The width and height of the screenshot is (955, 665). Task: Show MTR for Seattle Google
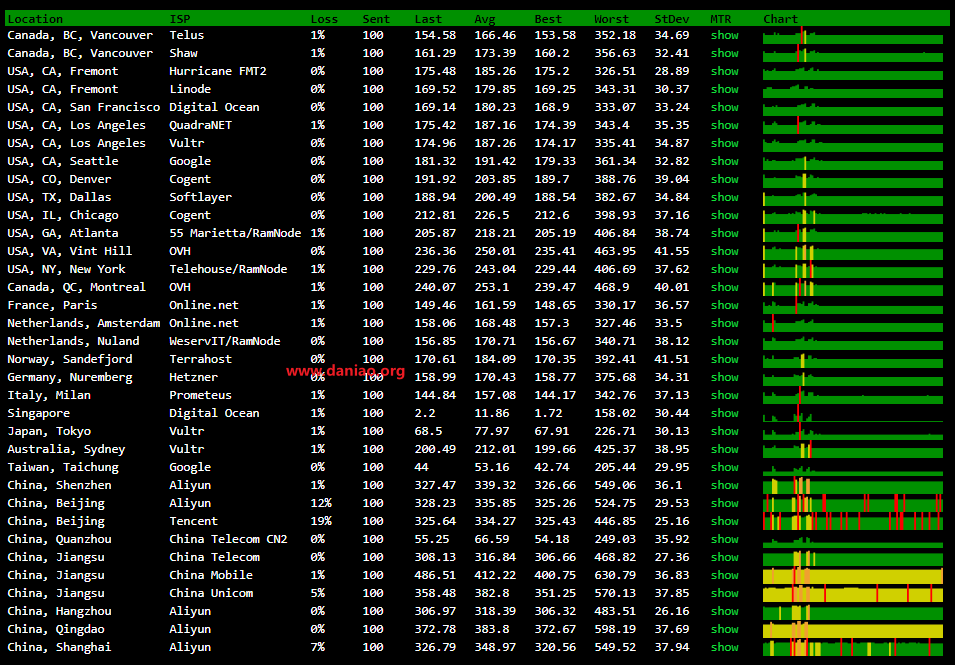click(x=724, y=161)
